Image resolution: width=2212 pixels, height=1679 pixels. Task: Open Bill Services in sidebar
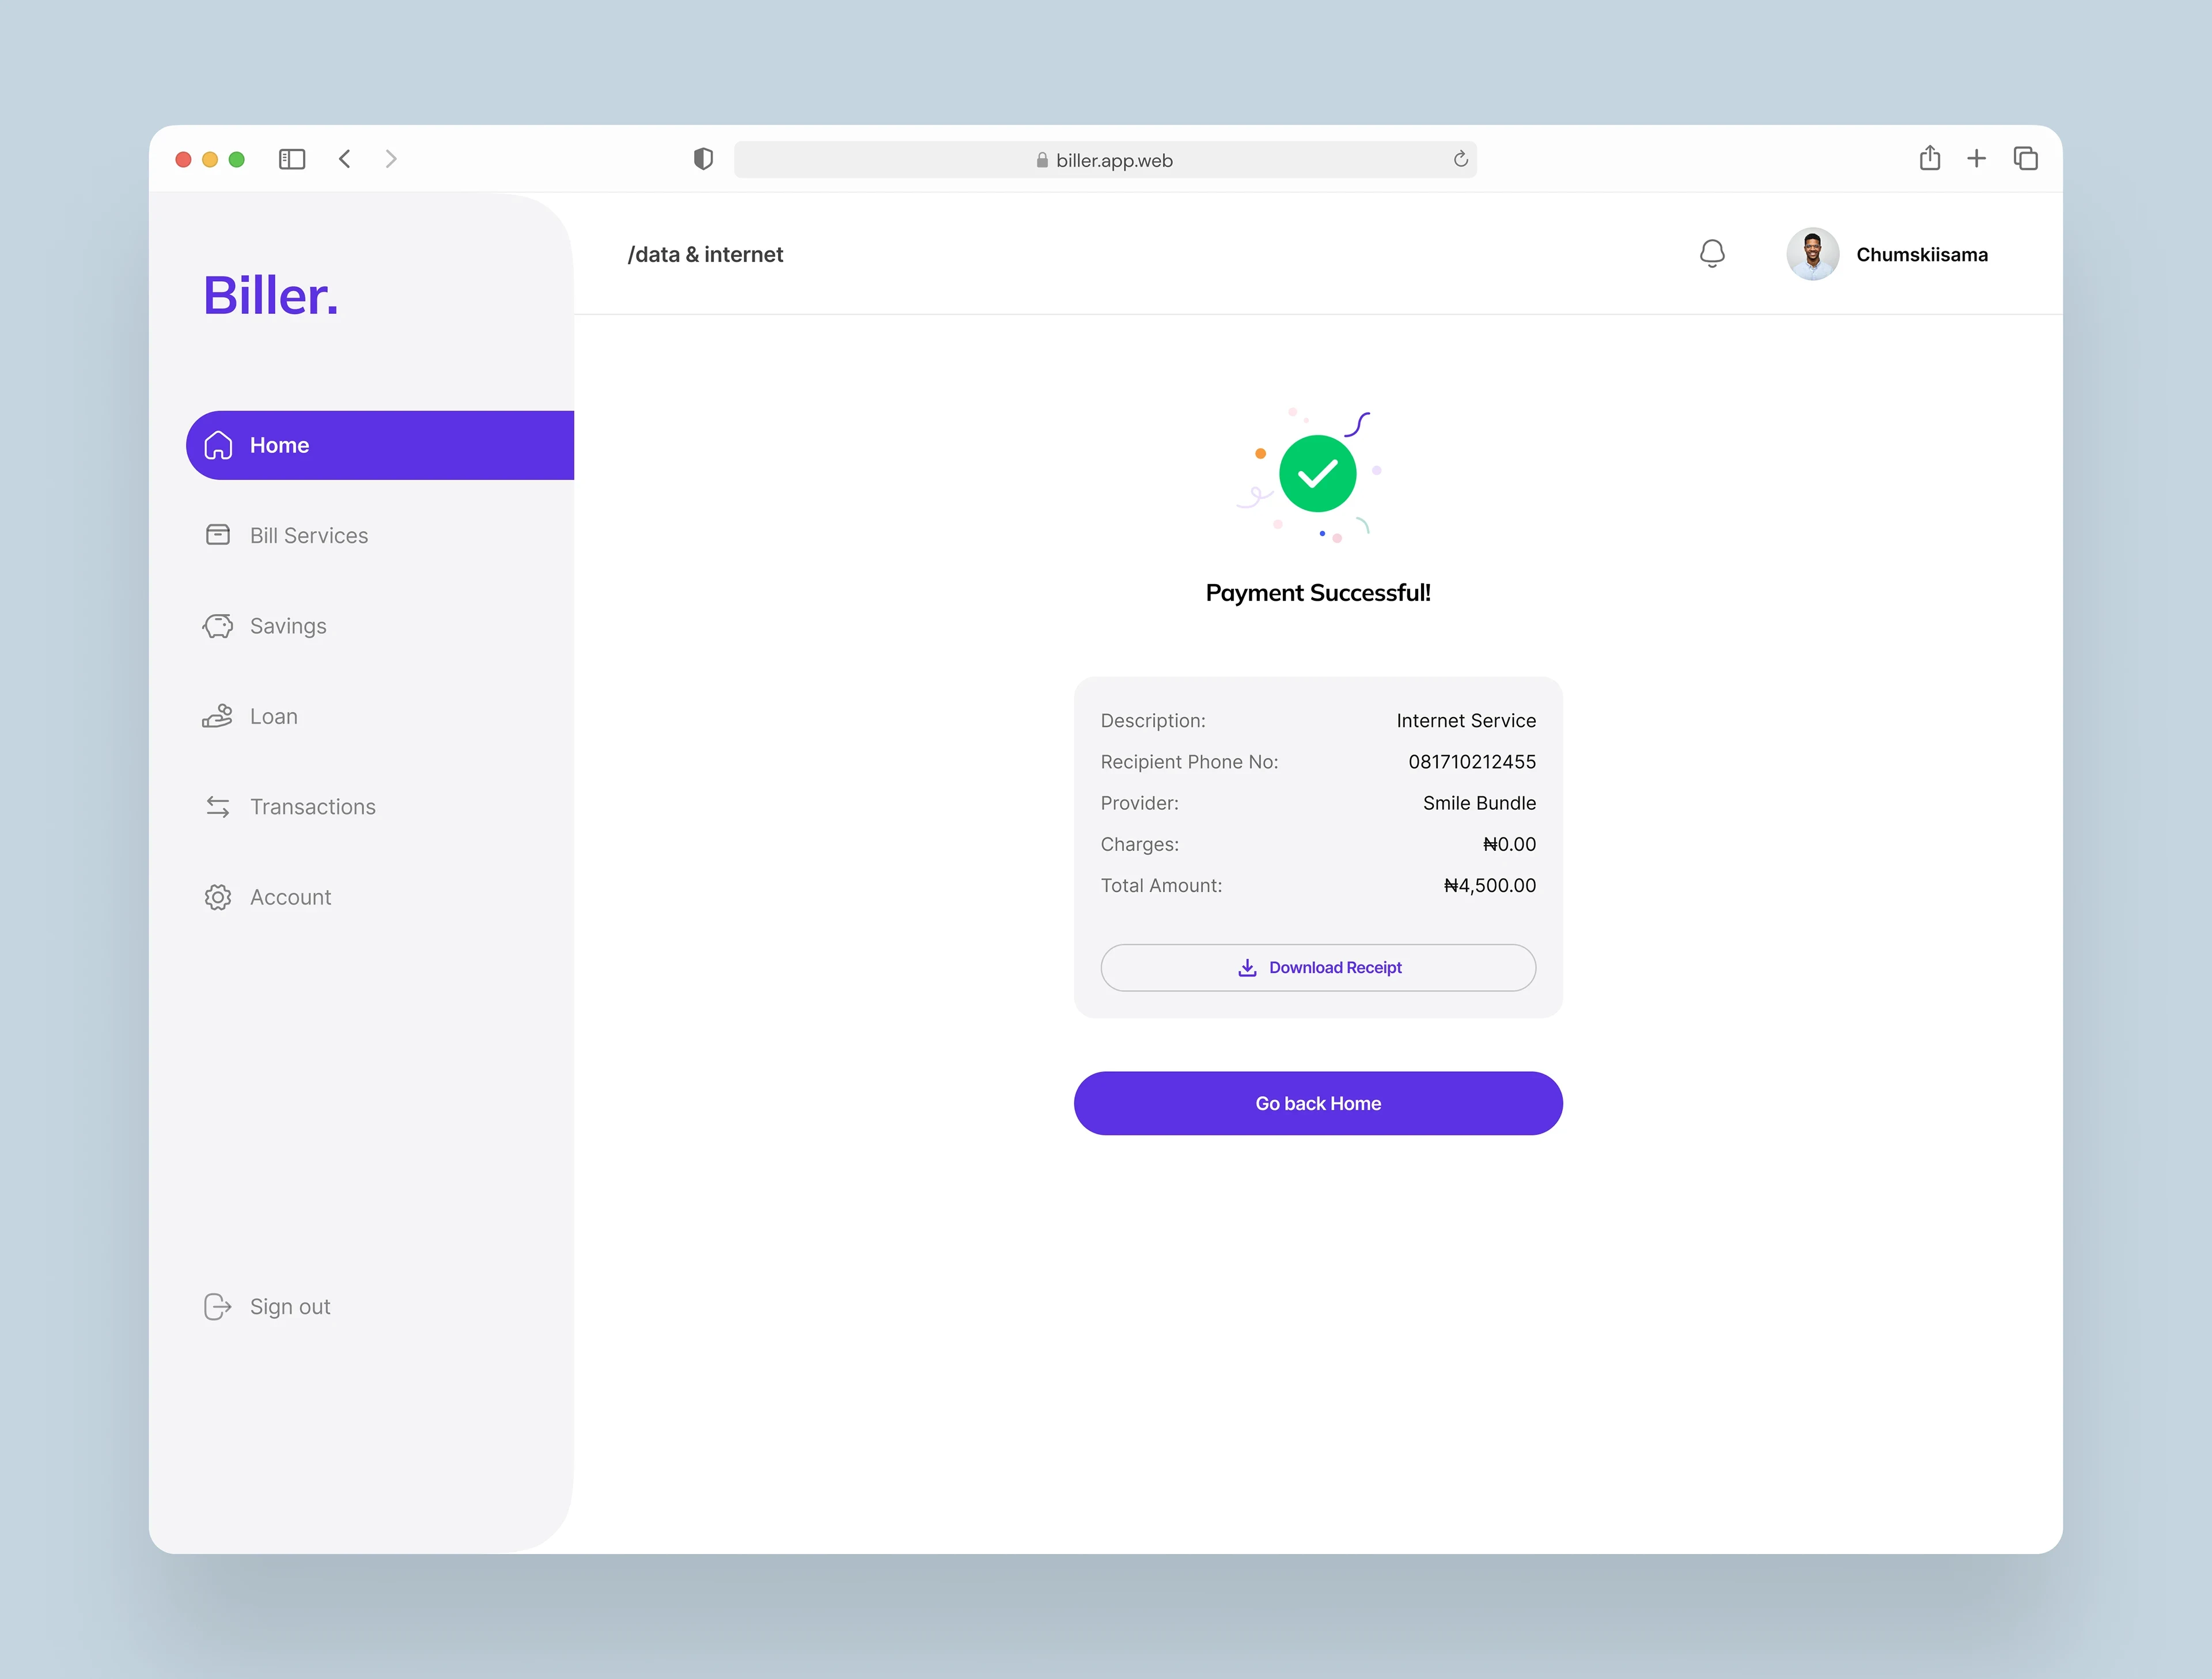[308, 535]
